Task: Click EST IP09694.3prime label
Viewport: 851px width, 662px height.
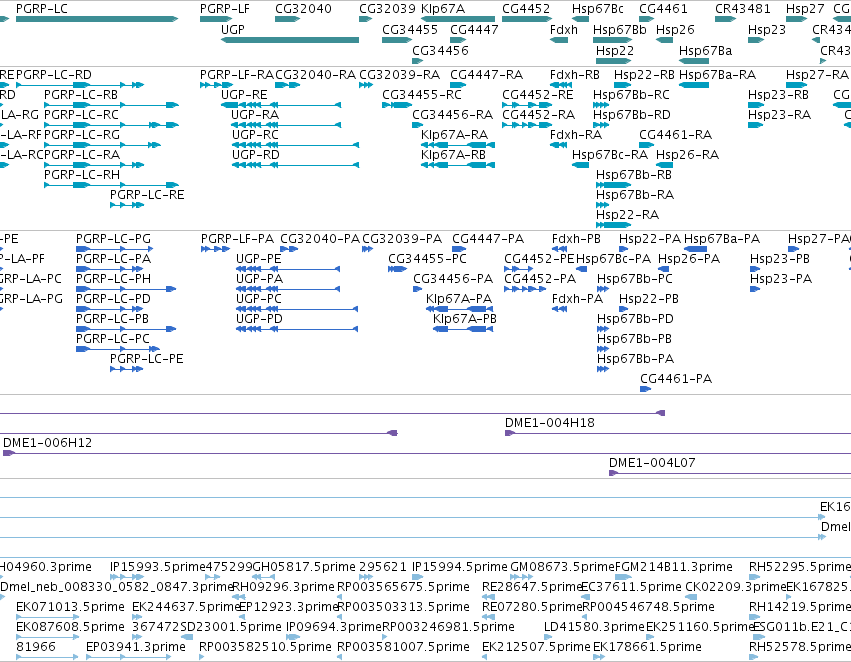Action: pyautogui.click(x=334, y=627)
